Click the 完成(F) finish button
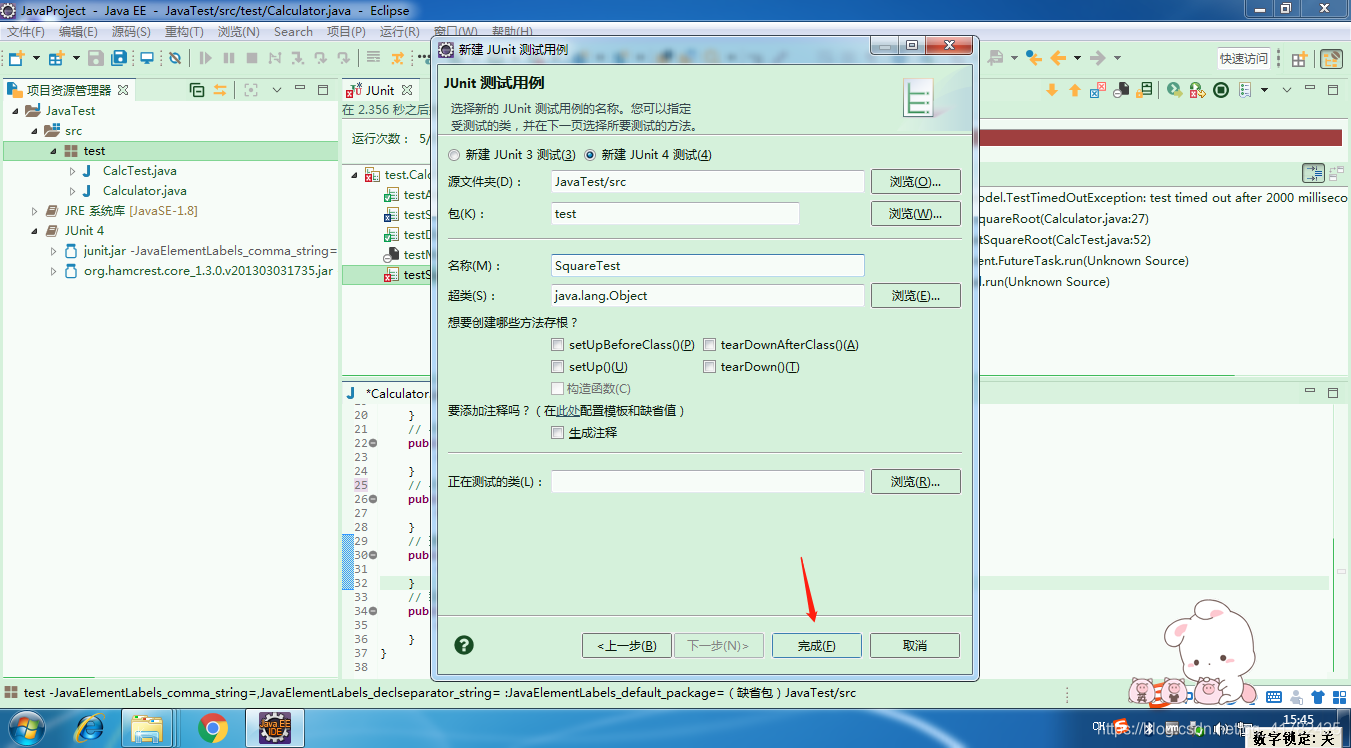This screenshot has width=1351, height=748. tap(816, 646)
